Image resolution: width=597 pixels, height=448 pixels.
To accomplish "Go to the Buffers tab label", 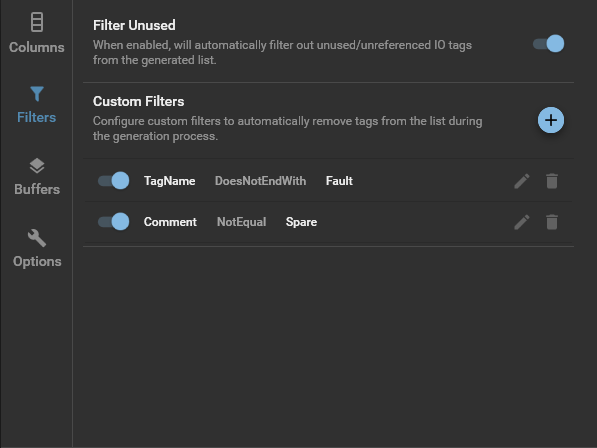I will [x=37, y=189].
